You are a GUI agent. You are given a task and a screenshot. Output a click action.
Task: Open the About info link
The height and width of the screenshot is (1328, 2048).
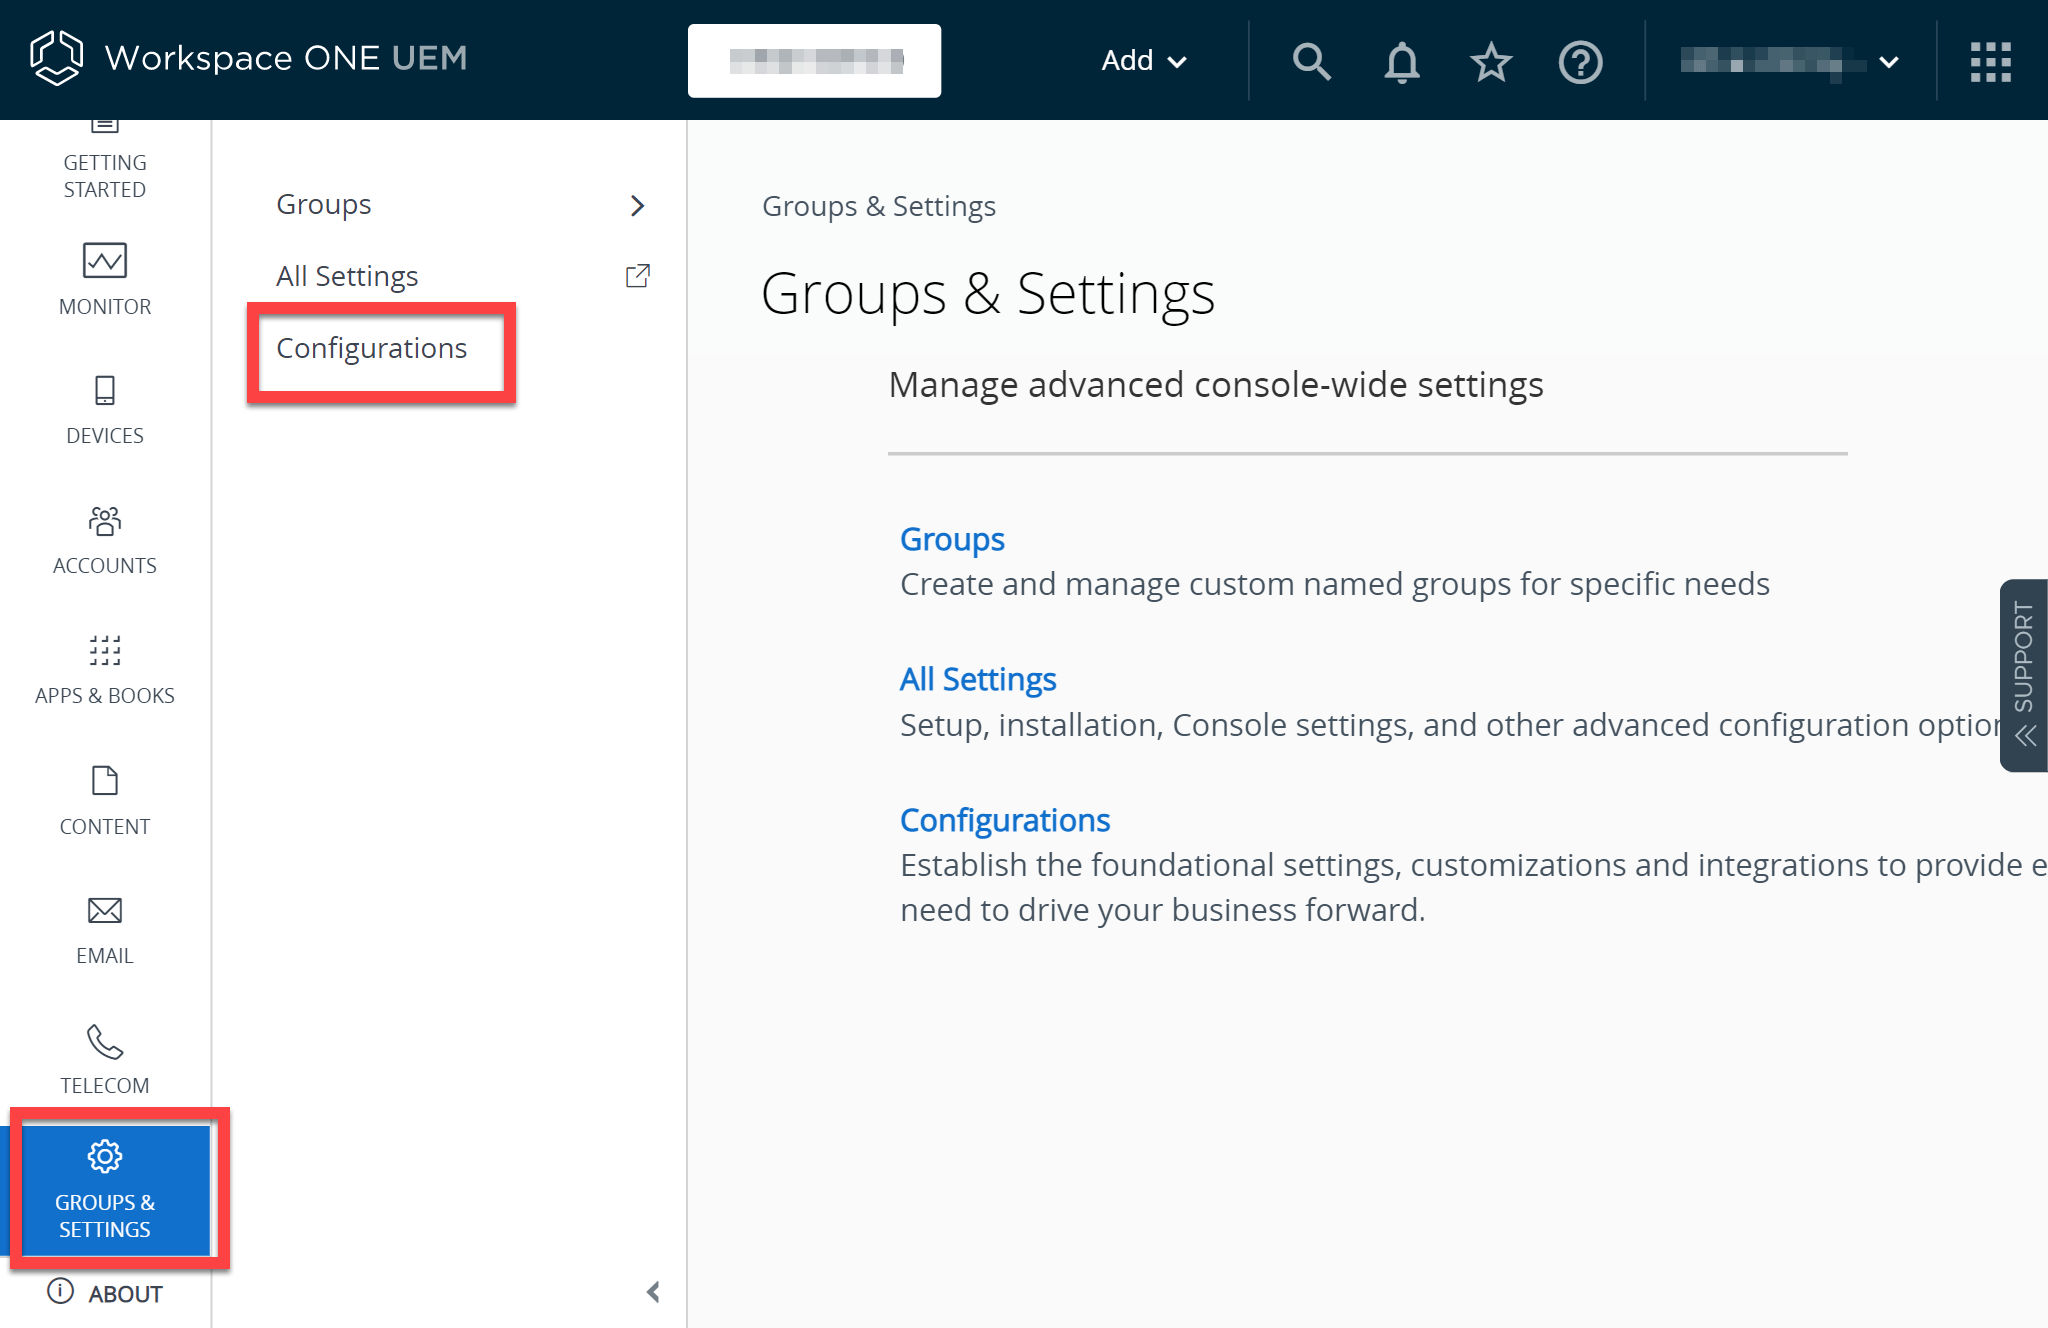click(105, 1293)
